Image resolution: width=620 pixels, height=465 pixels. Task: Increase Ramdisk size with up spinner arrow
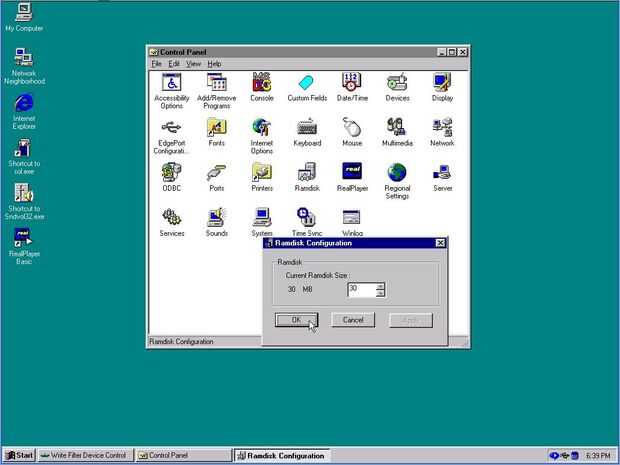[x=380, y=286]
